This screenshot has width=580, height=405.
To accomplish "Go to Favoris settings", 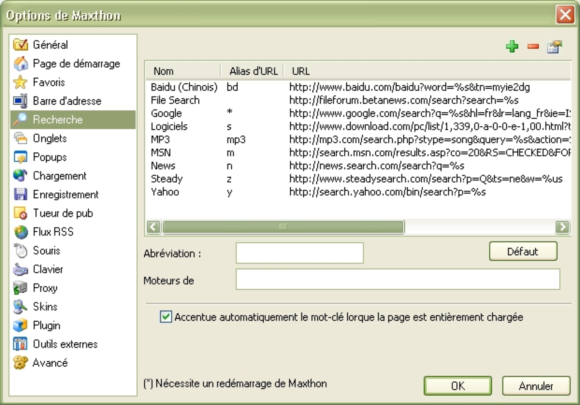I will tap(73, 82).
